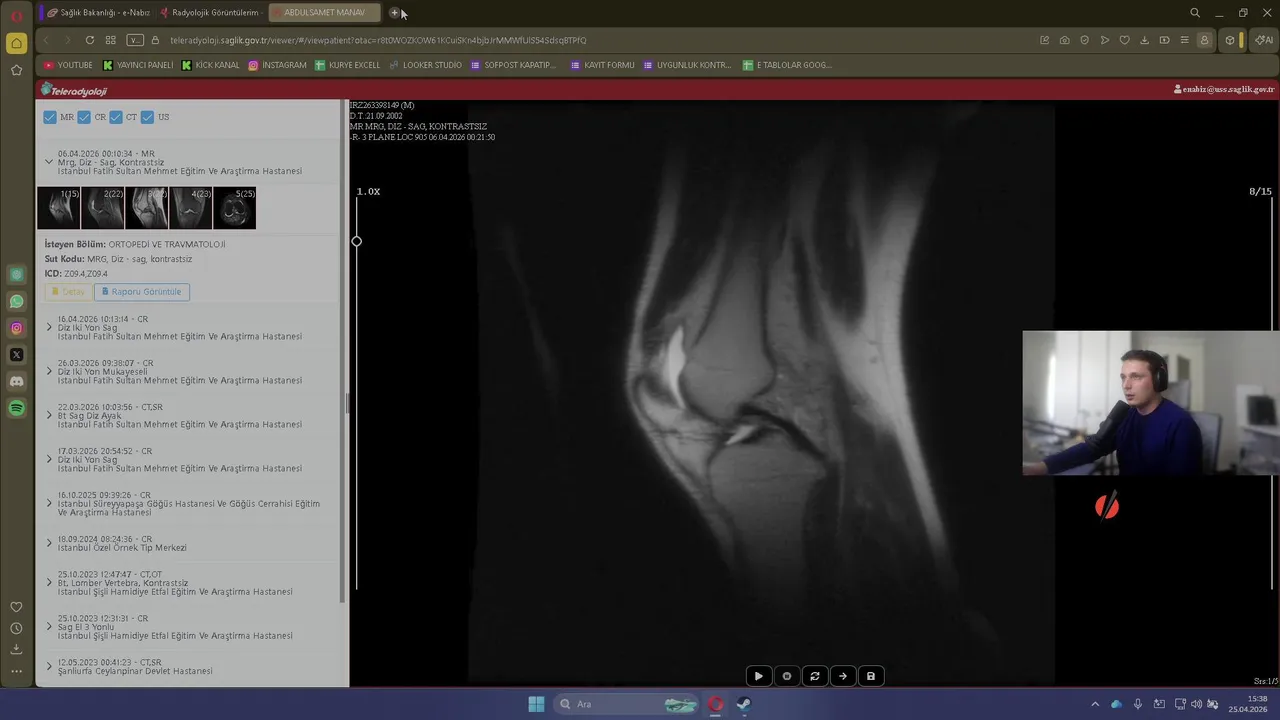Switch to Radyolojik Görüntülerim tab
This screenshot has width=1280, height=720.
point(208,13)
